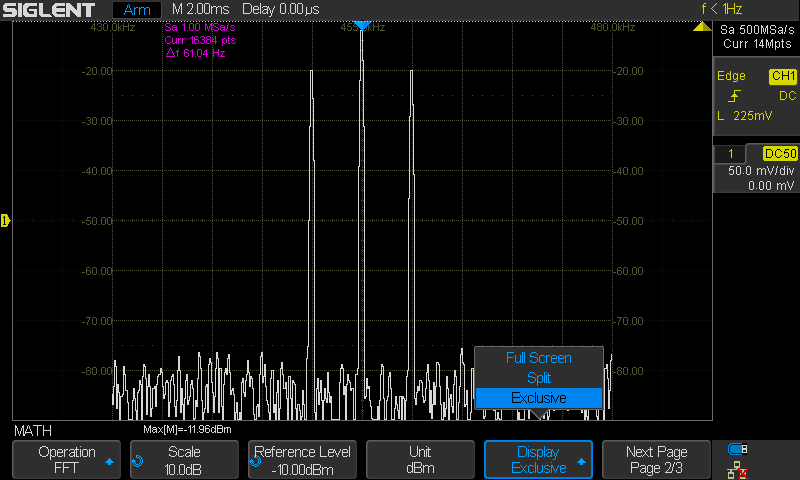
Task: Select the Full Screen display option
Action: coord(538,358)
